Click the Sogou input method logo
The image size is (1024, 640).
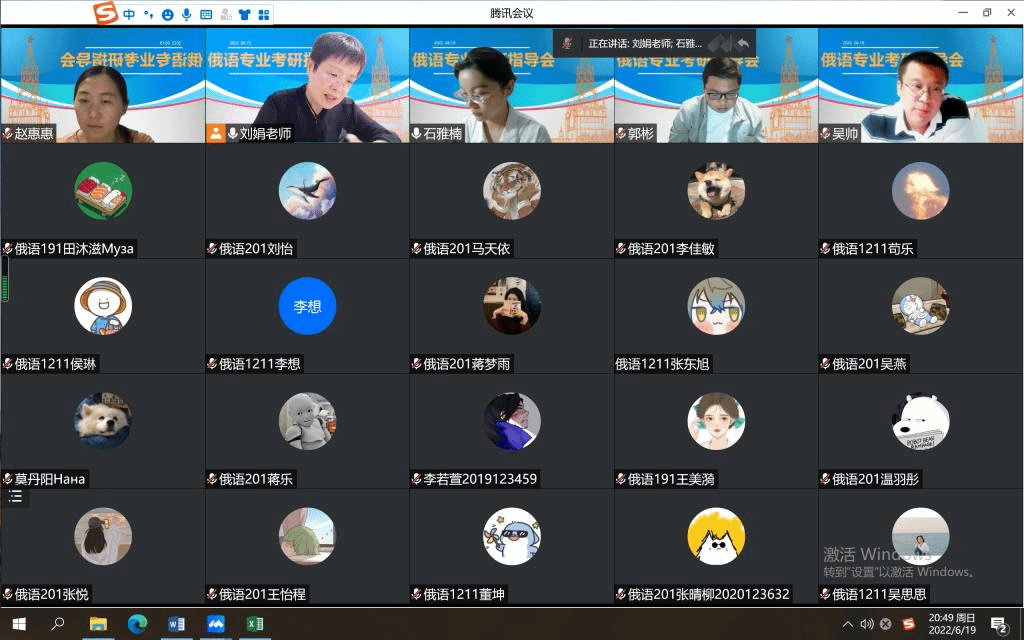(105, 14)
